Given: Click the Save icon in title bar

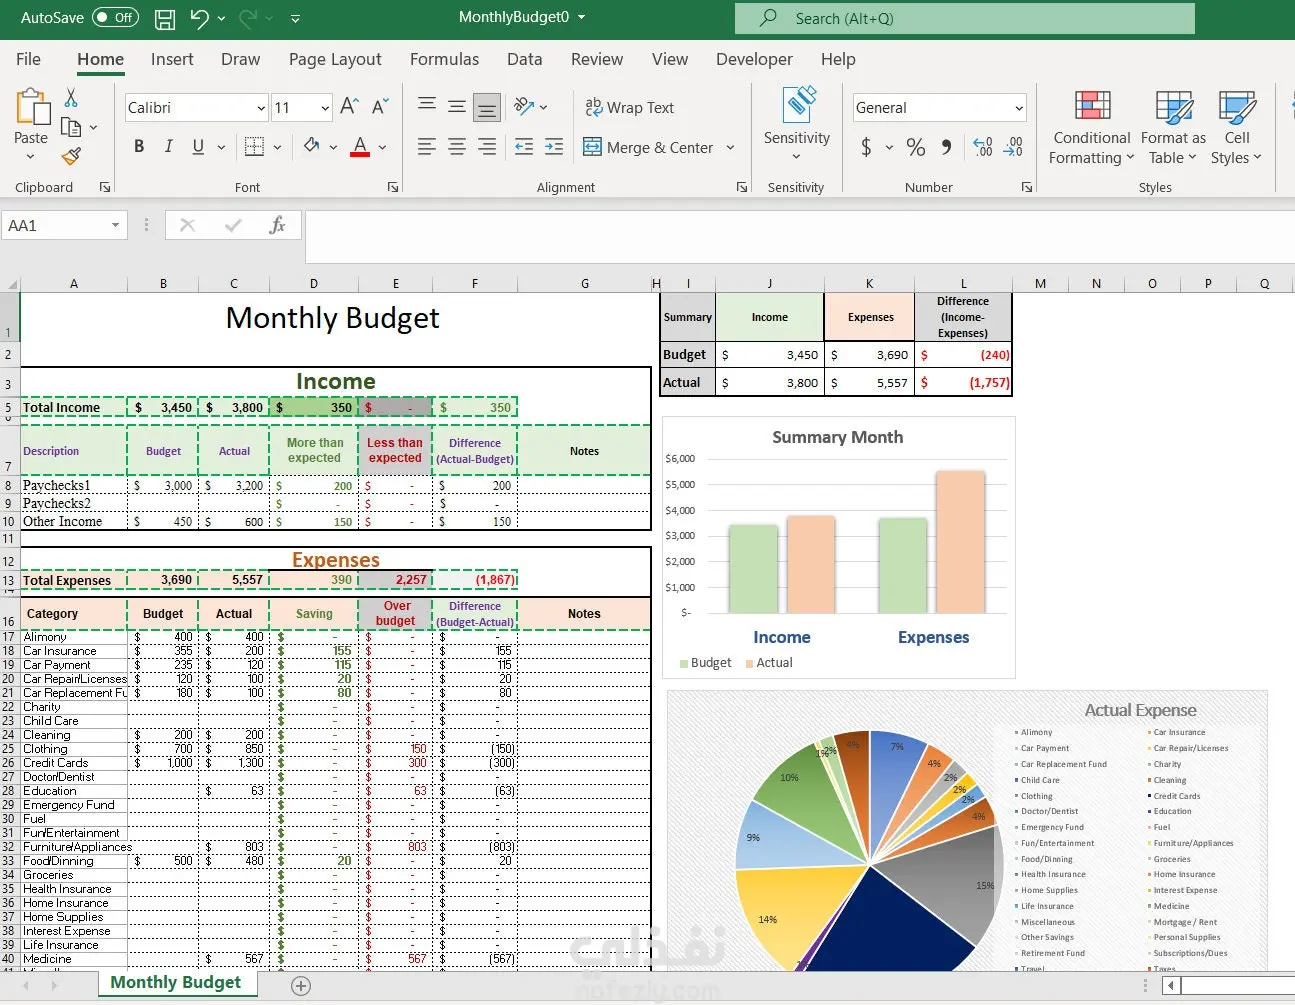Looking at the screenshot, I should [x=165, y=18].
